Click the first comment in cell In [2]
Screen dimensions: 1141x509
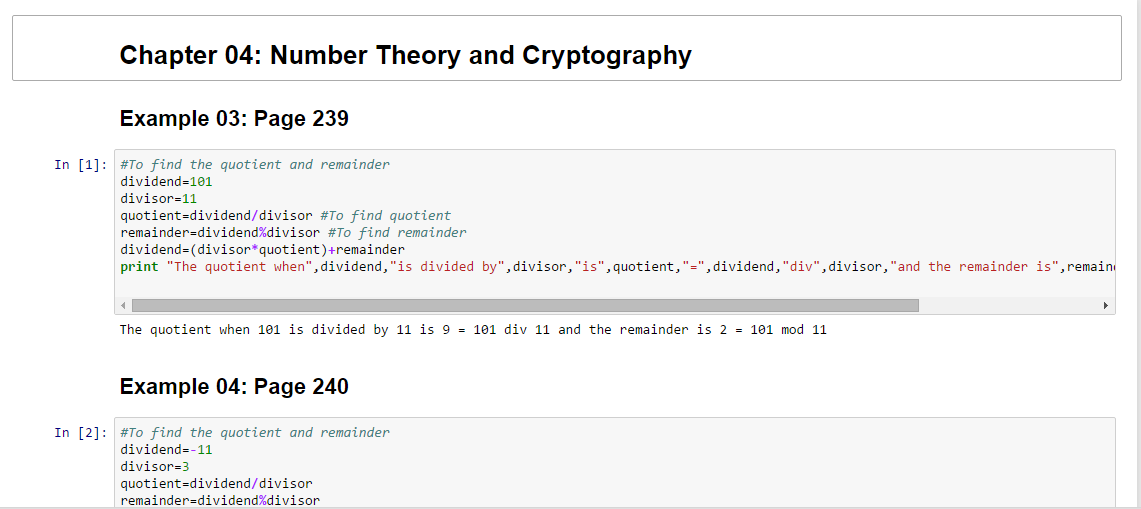click(x=255, y=433)
